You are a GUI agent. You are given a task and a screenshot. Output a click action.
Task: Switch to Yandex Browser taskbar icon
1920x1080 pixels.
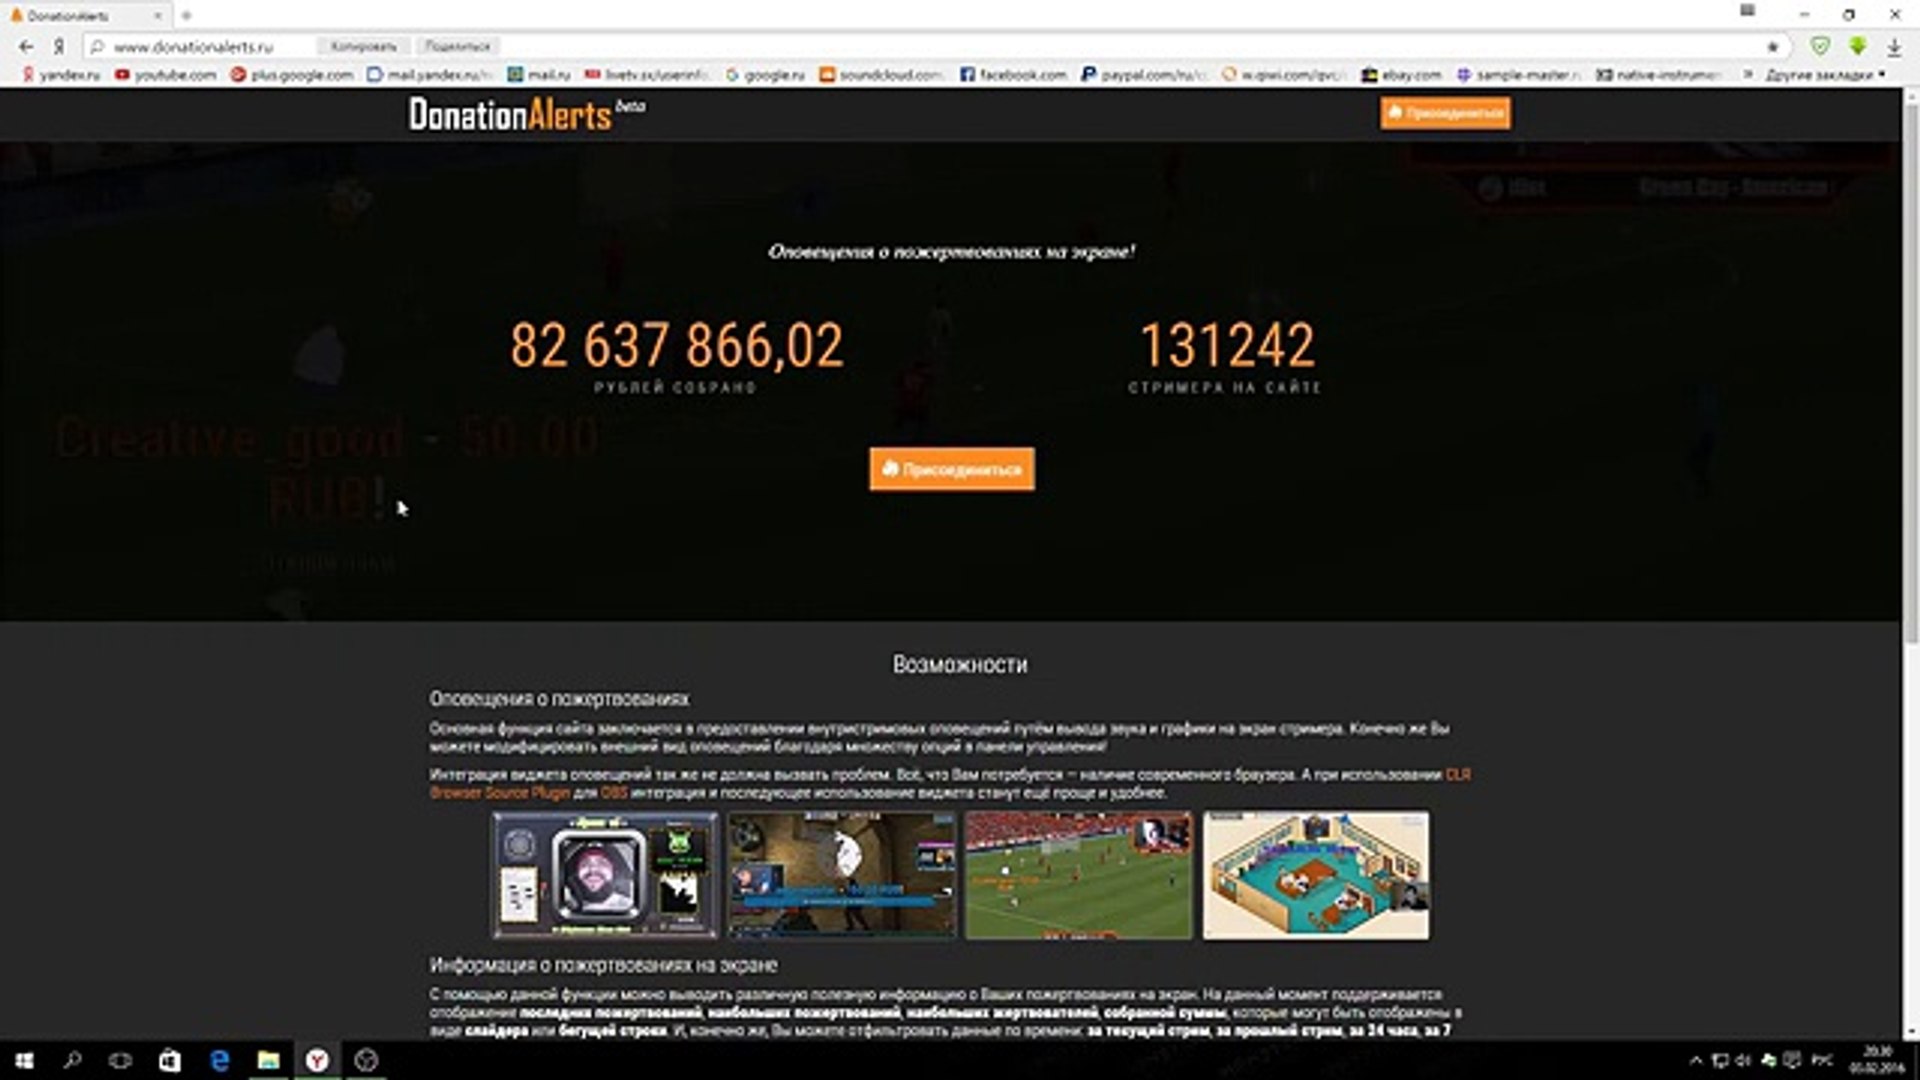click(317, 1060)
